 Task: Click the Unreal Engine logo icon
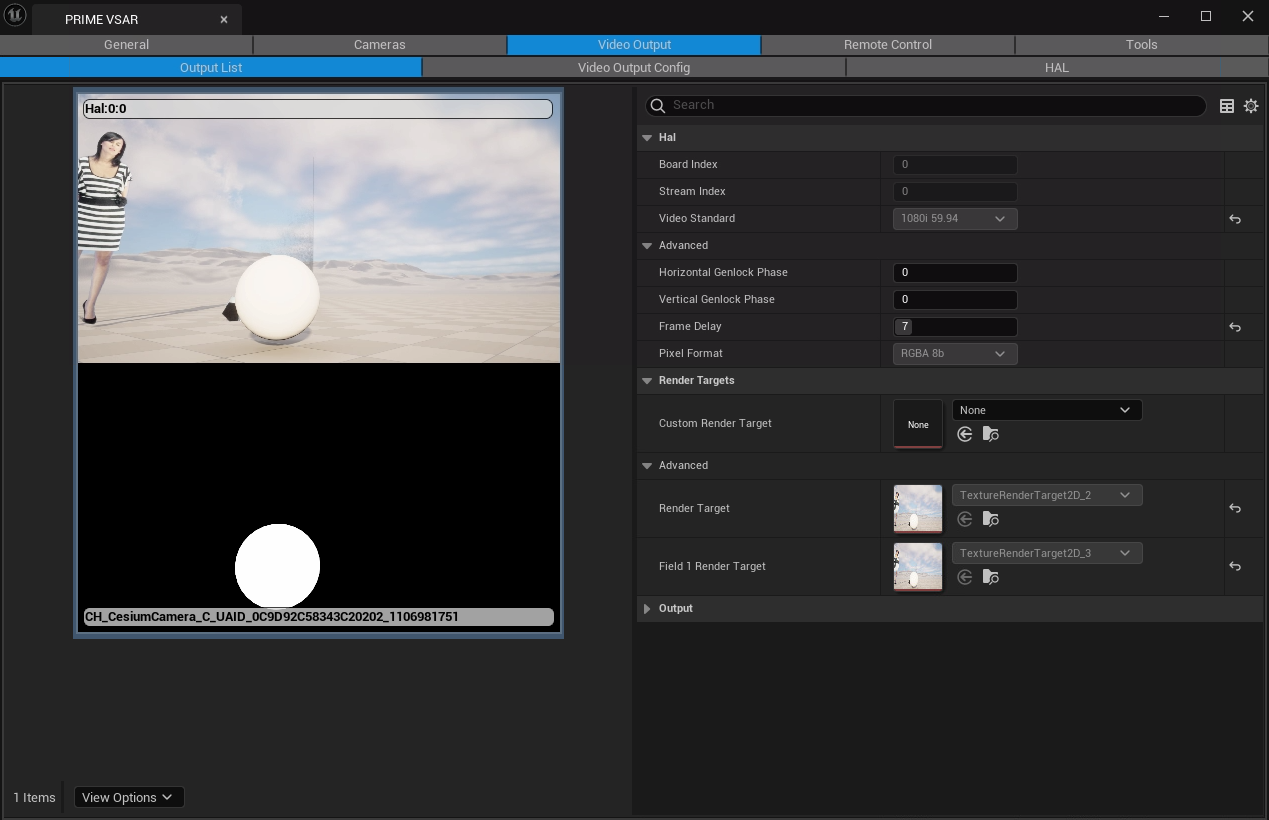(x=15, y=16)
